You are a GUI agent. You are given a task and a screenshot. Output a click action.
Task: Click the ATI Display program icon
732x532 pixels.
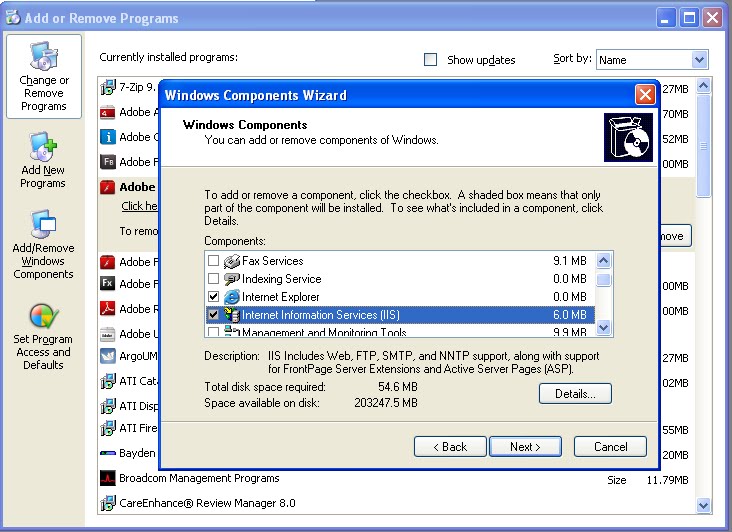108,406
